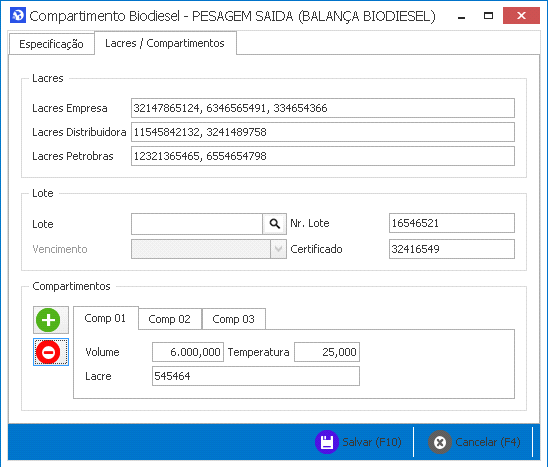Screen dimensions: 548x467
Task: Select the Lacres / Compartimentos tab
Action: pos(165,43)
